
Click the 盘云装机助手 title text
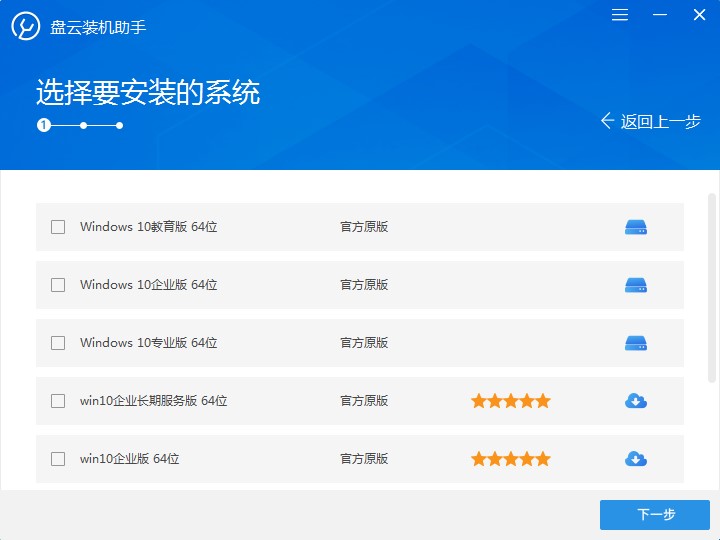click(98, 27)
